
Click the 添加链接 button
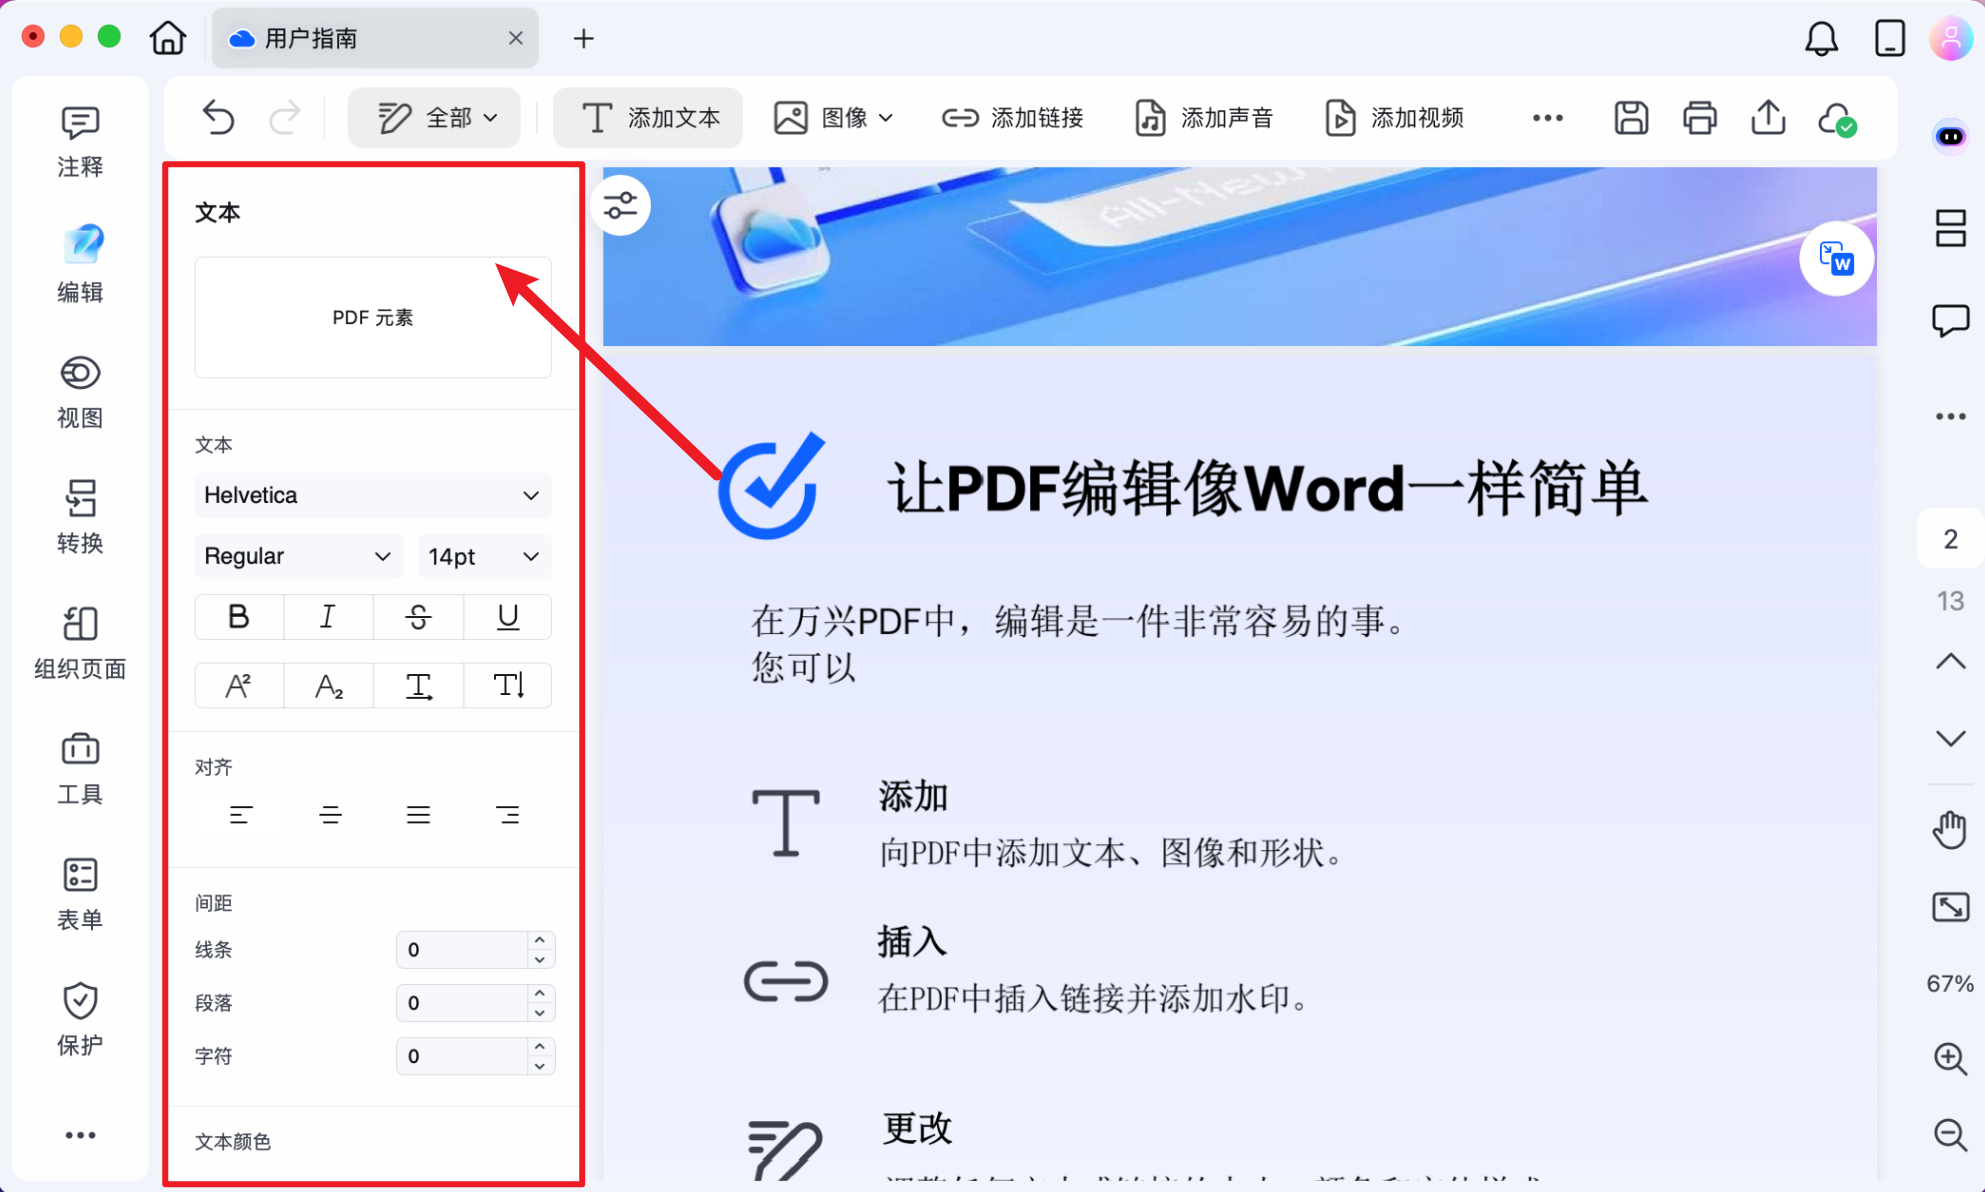[1013, 117]
